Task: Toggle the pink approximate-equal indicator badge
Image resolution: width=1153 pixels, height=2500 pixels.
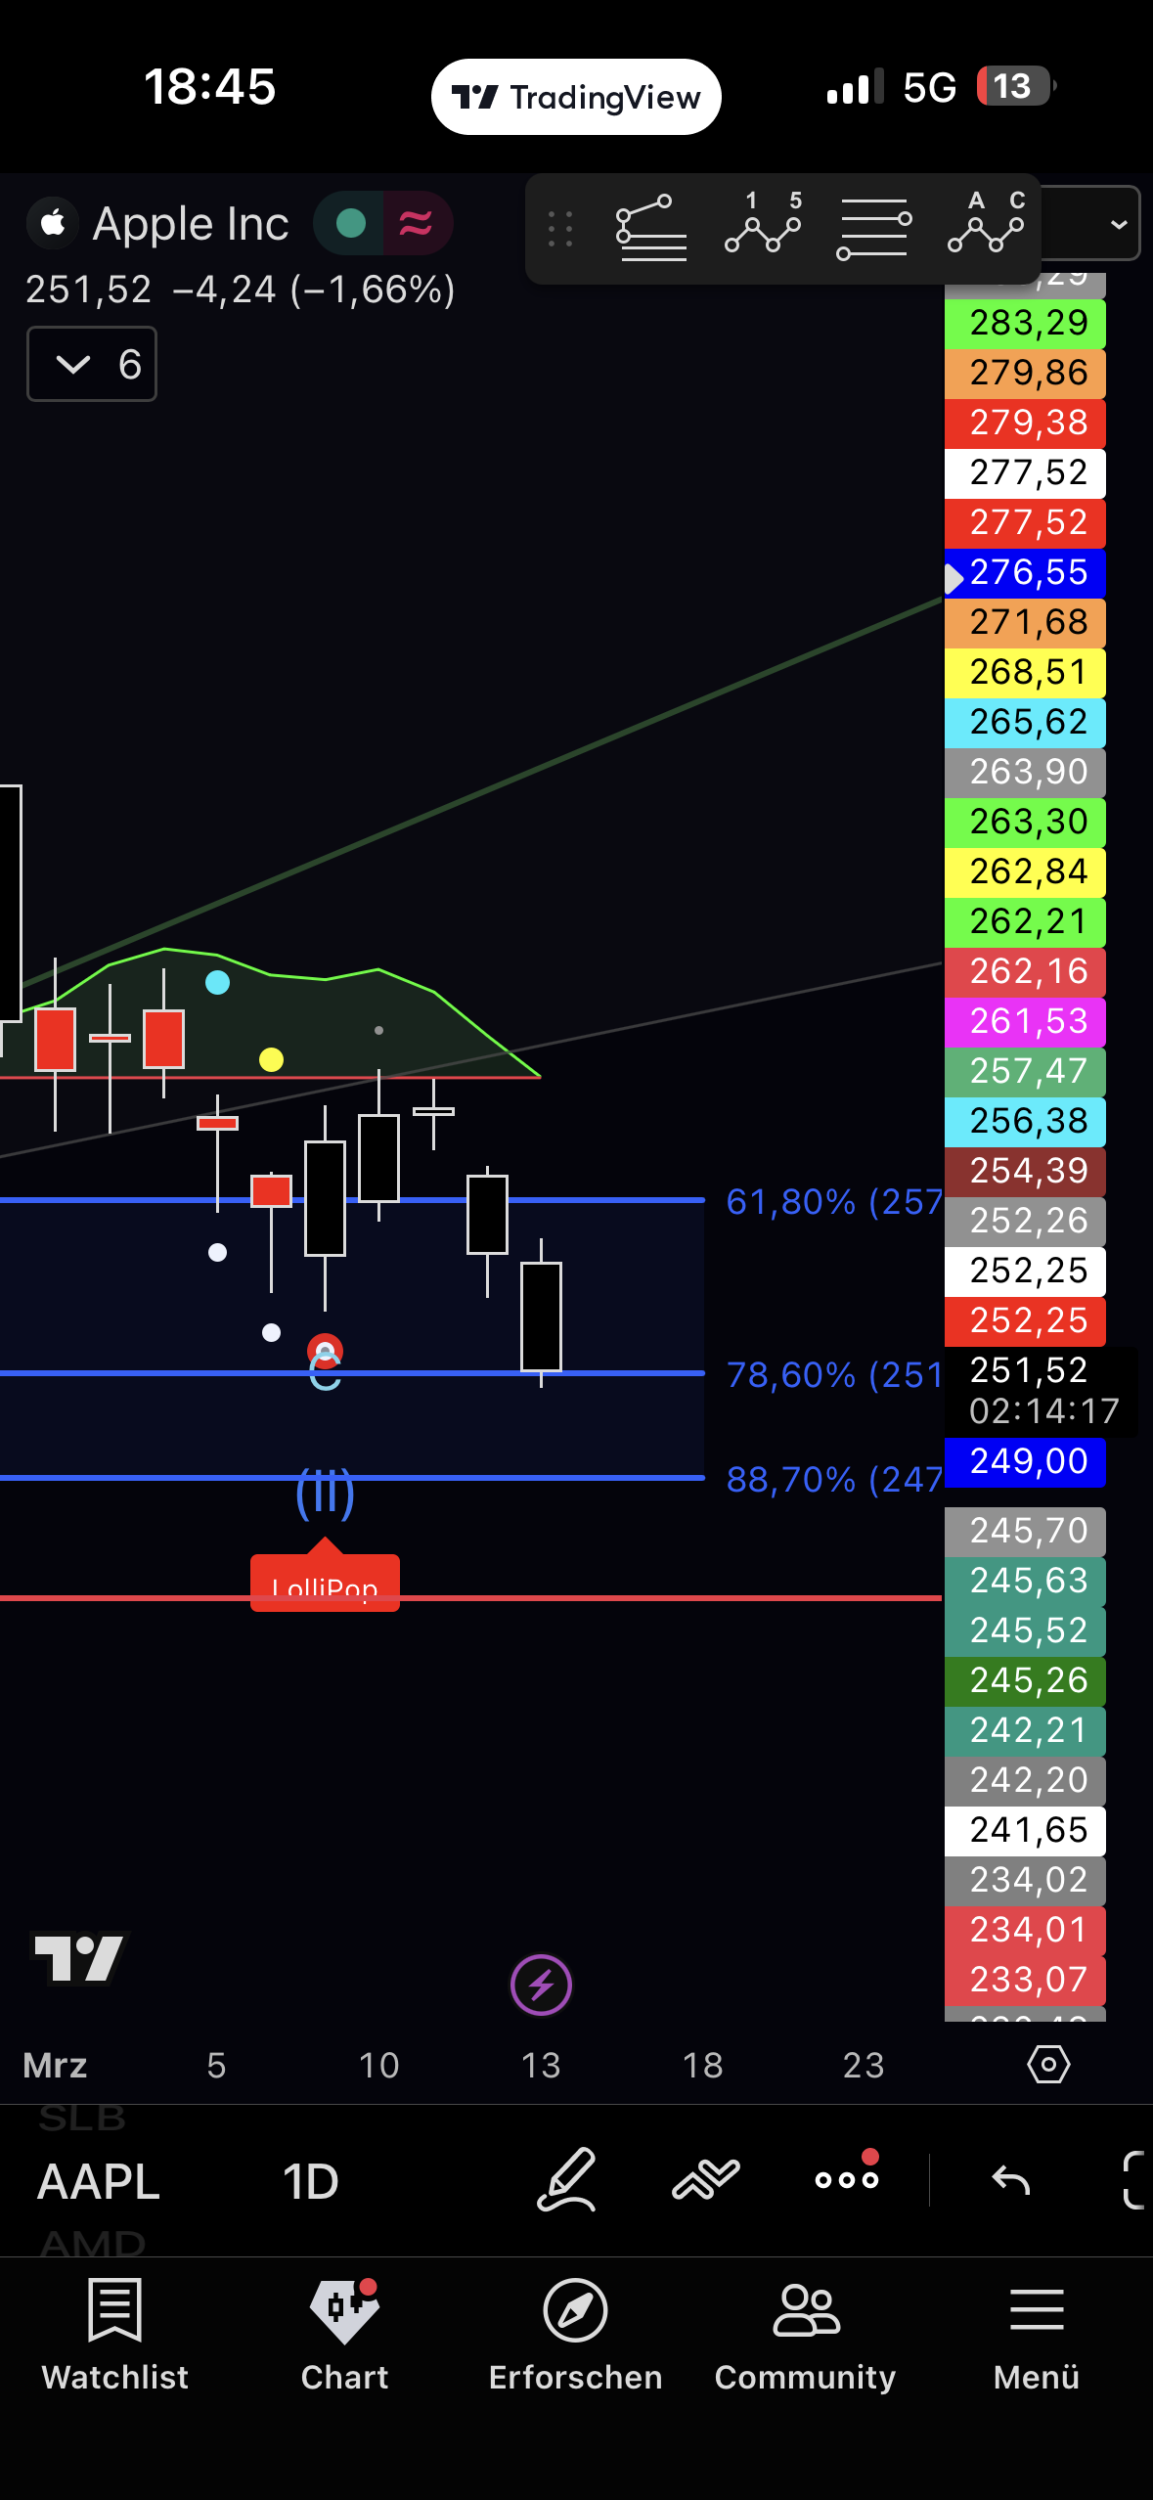Action: point(416,223)
